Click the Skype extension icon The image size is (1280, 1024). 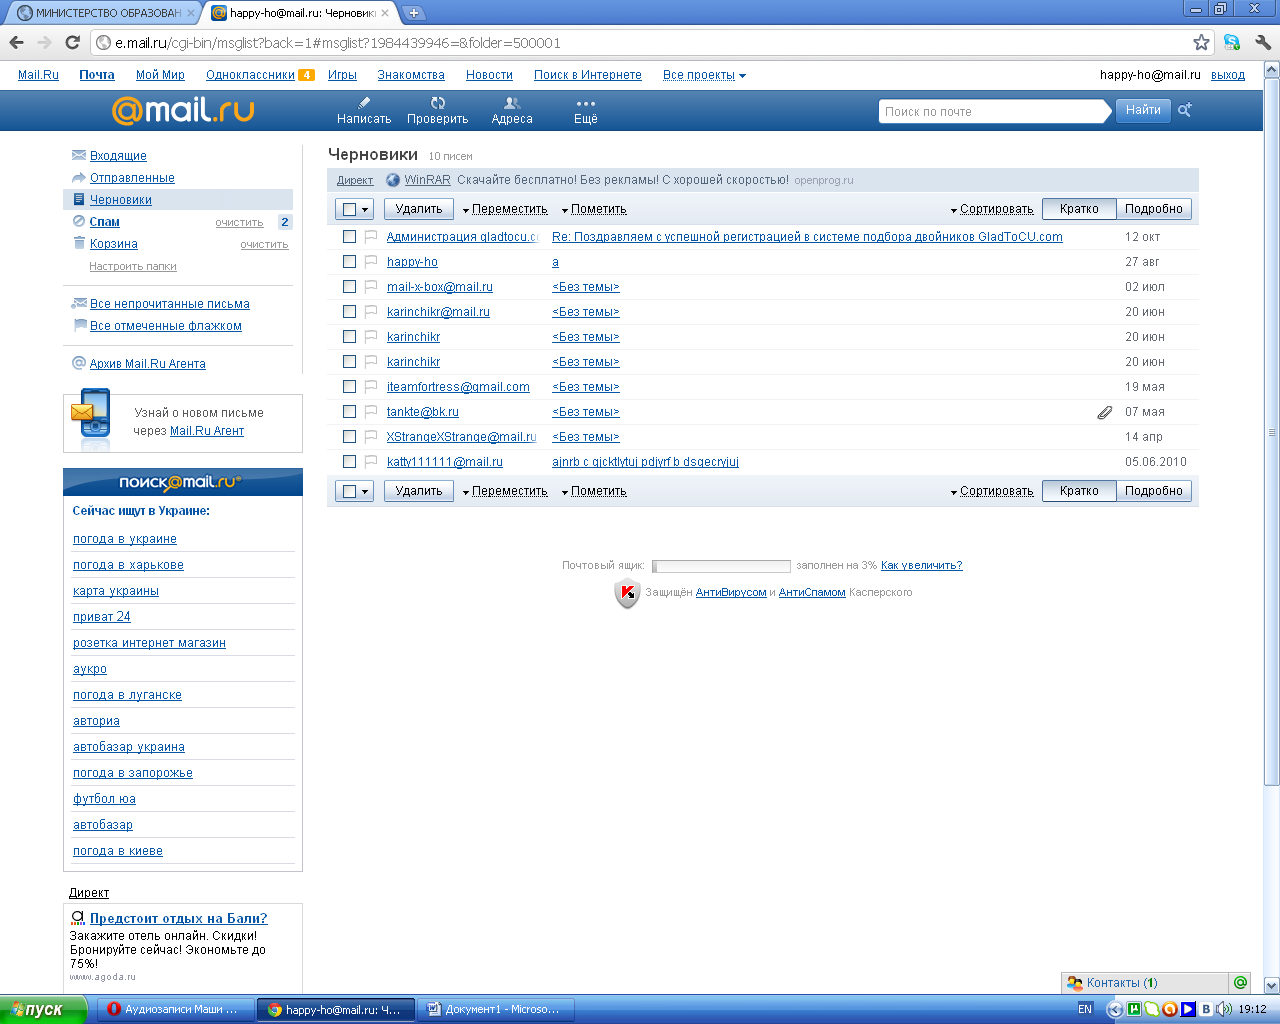1232,42
